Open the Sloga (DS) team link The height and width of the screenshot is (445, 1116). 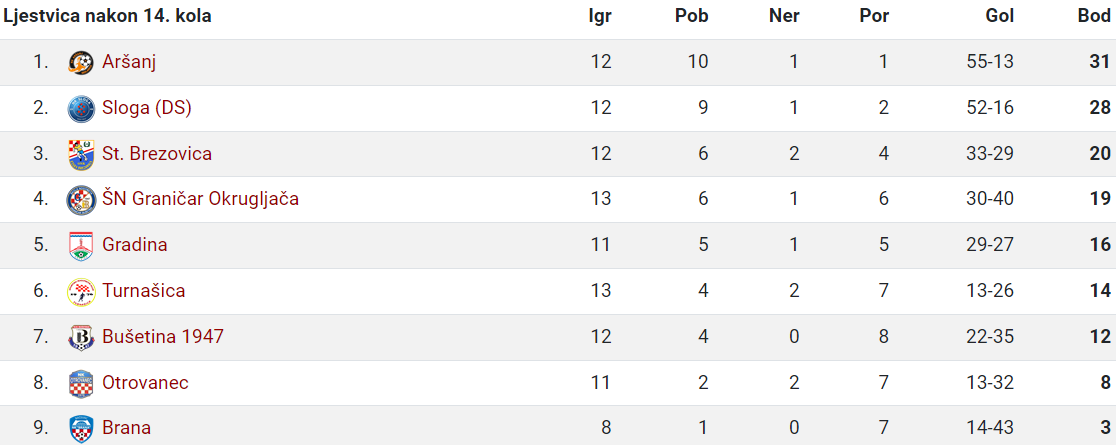click(147, 108)
